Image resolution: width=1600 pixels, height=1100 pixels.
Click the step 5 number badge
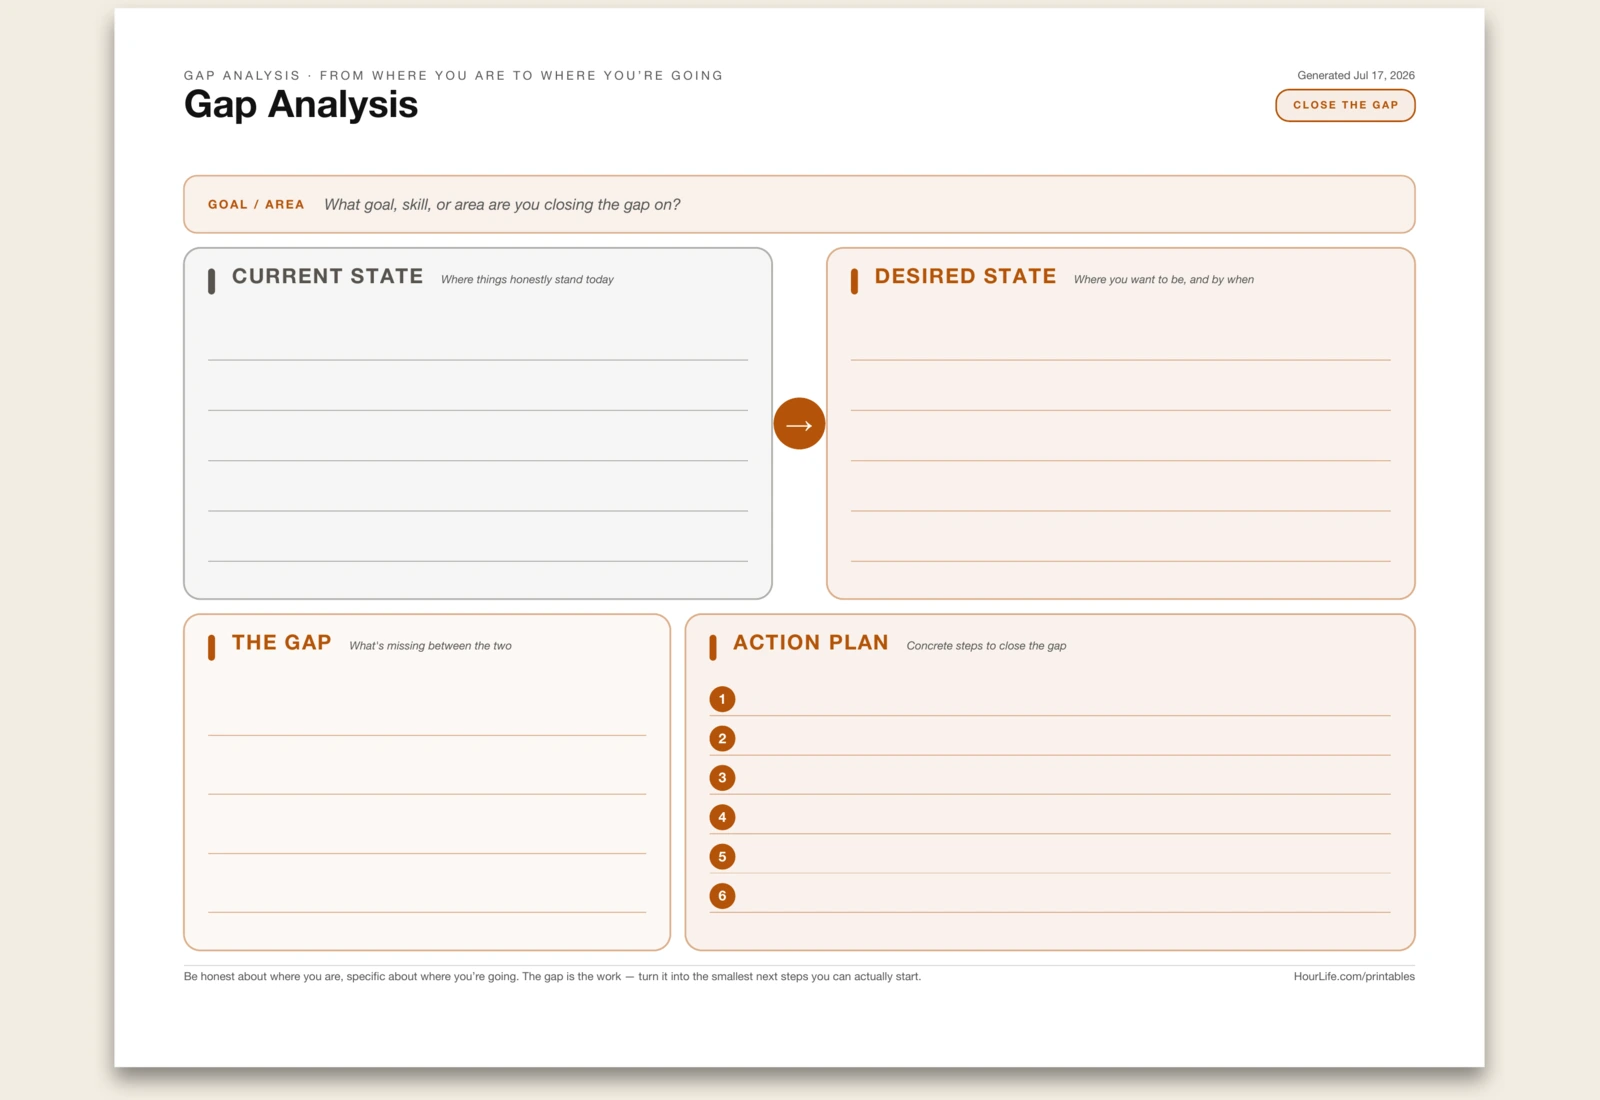[x=722, y=857]
